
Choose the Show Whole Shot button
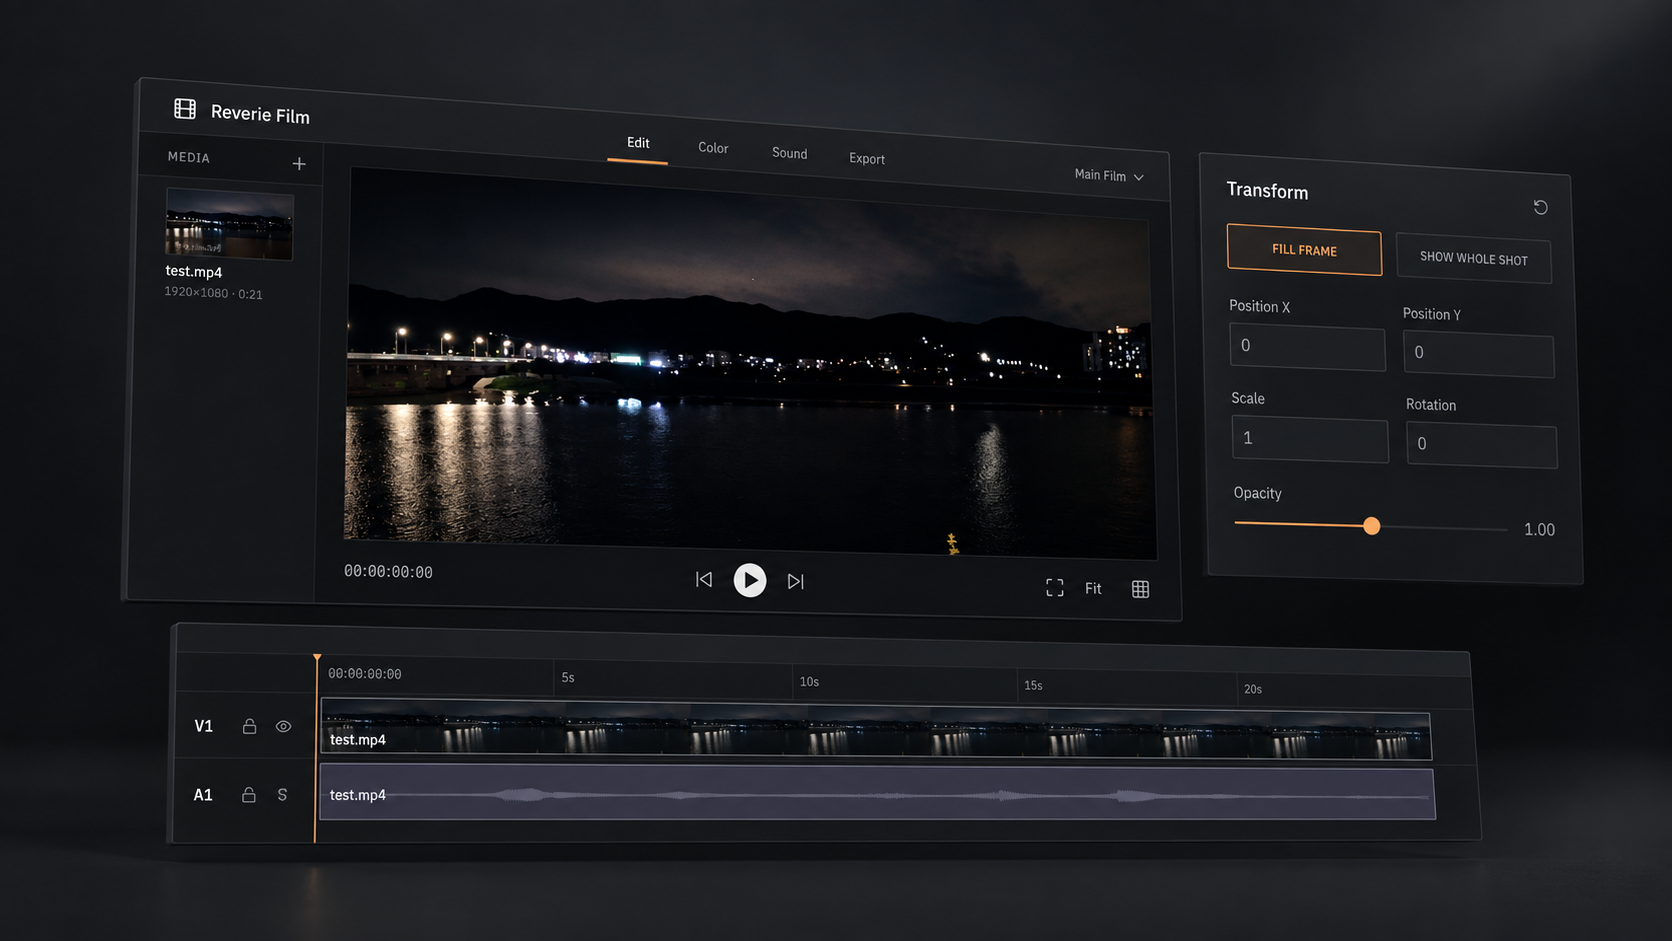point(1474,258)
